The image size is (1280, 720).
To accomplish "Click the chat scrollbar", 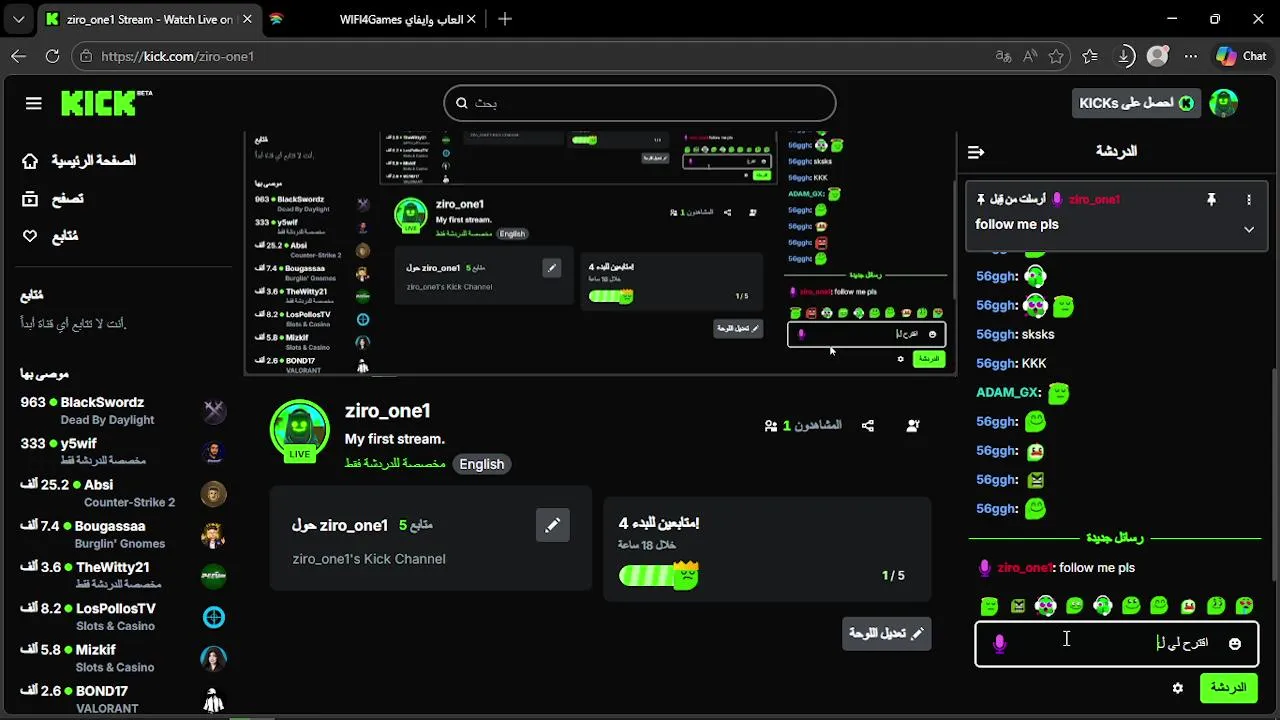I will [x=1273, y=475].
